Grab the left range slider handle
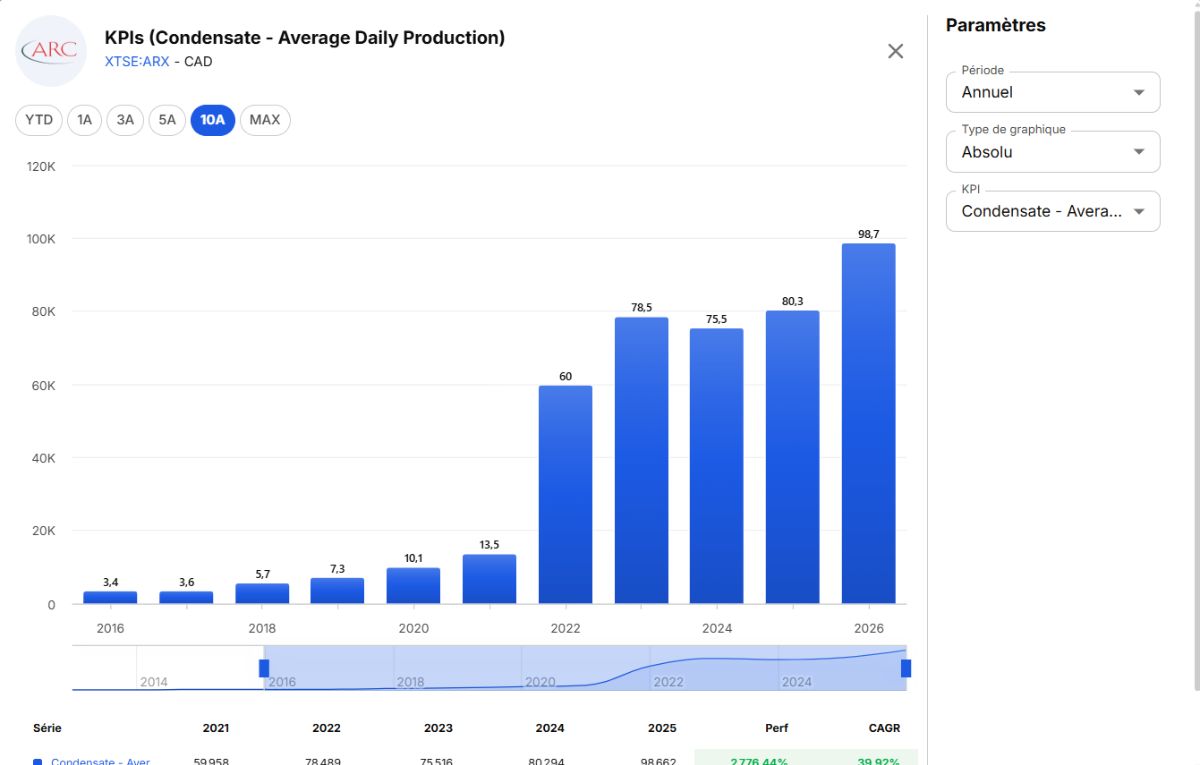The image size is (1200, 765). [x=264, y=668]
